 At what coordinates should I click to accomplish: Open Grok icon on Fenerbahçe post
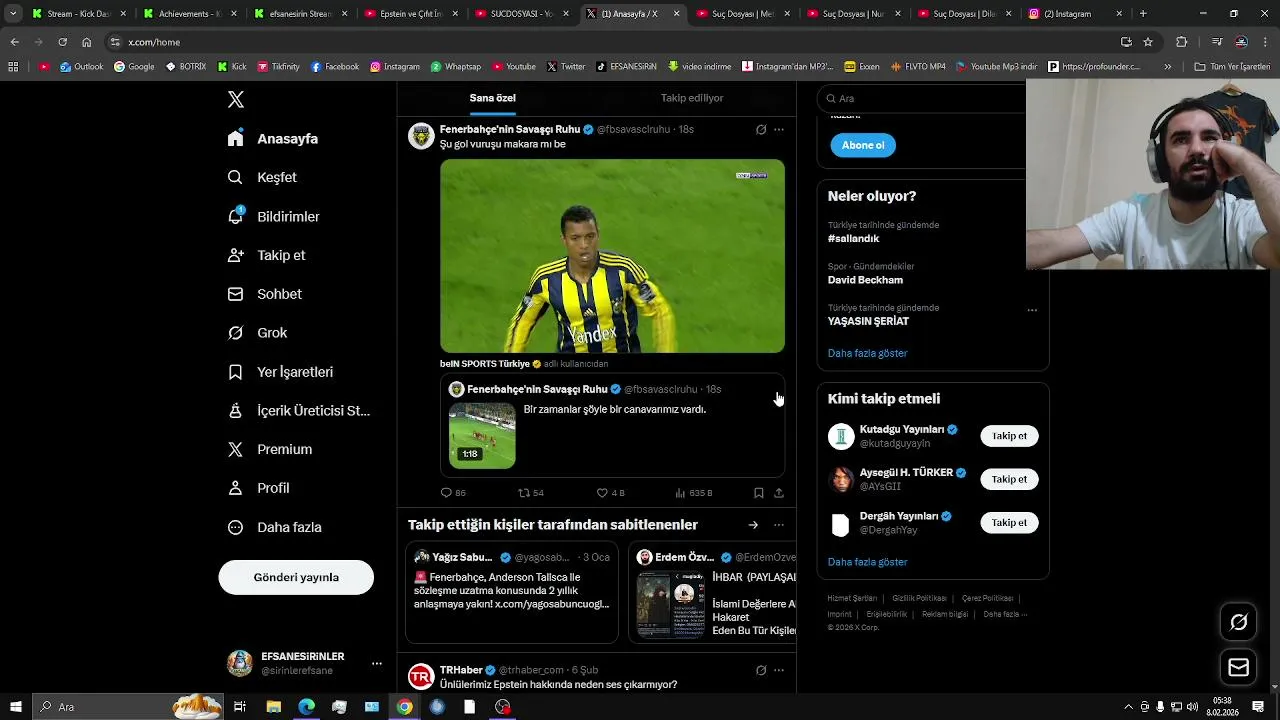[761, 130]
